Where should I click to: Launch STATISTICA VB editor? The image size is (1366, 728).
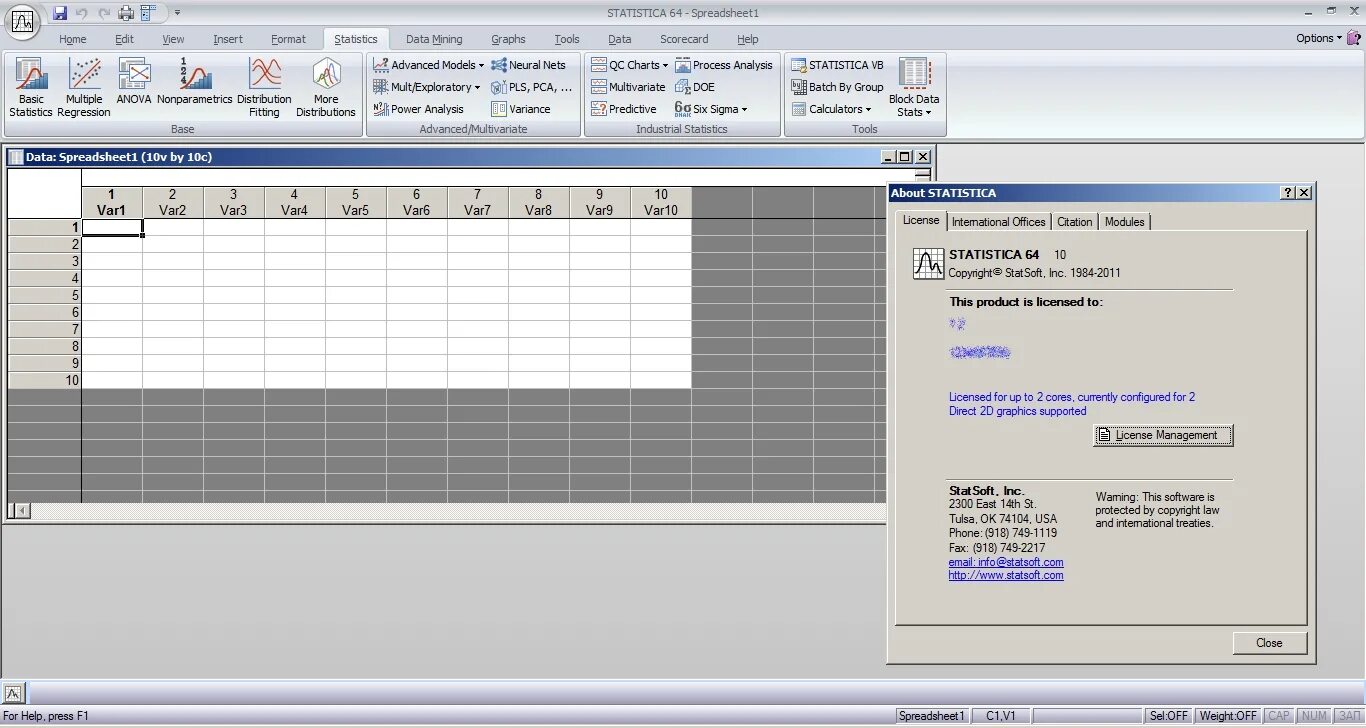837,65
